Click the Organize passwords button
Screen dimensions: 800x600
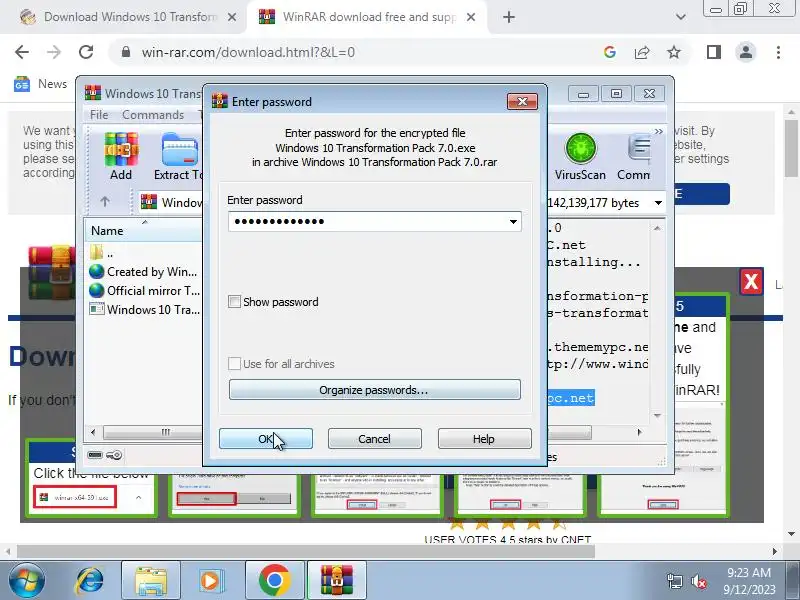click(x=374, y=390)
